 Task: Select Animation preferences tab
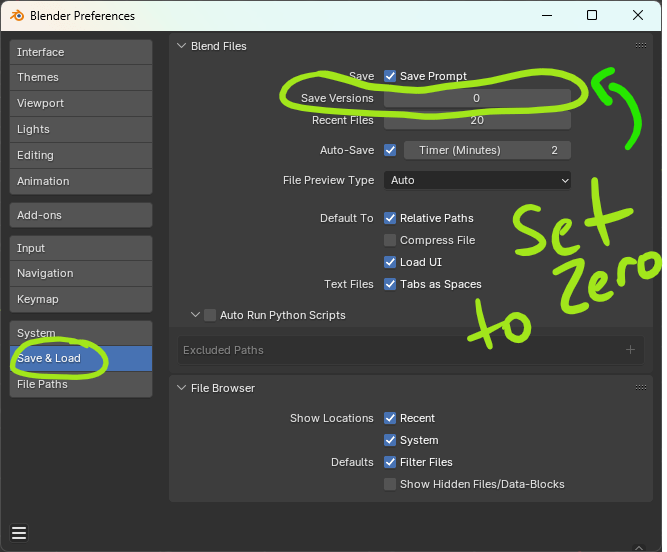coord(81,181)
